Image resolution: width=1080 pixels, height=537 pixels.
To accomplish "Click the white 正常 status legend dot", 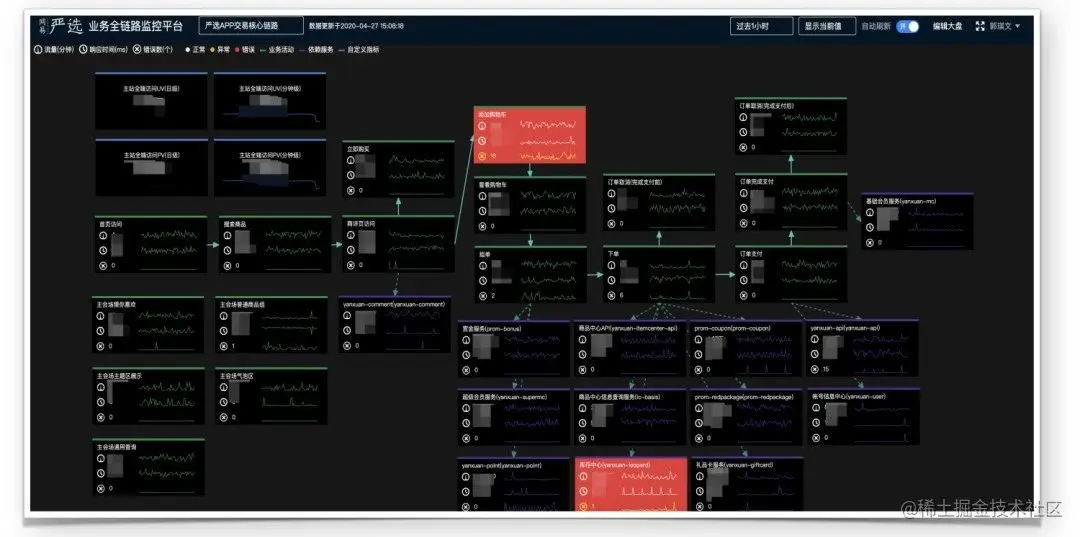I will click(x=187, y=50).
